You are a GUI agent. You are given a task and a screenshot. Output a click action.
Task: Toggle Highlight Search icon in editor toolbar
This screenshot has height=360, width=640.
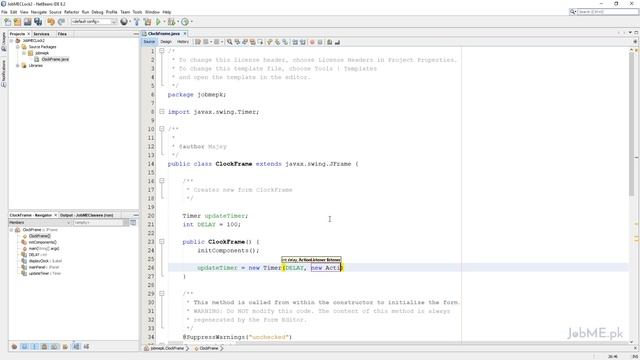click(253, 42)
